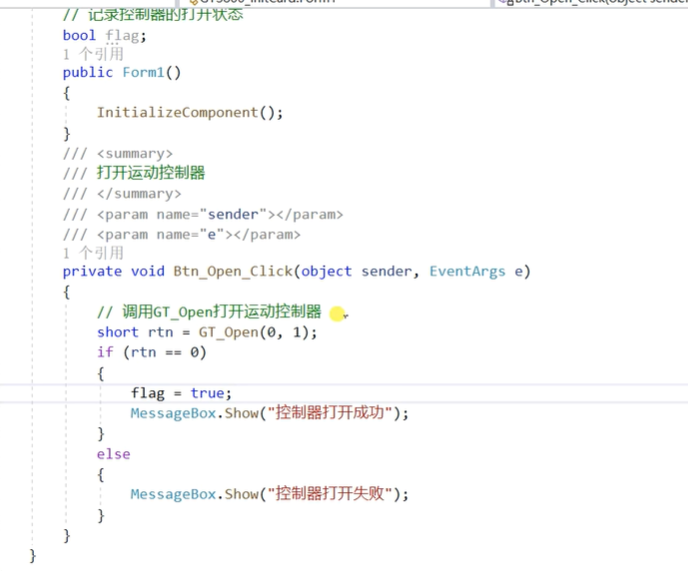Click the '/// <summary>' opening doc tag

118,154
